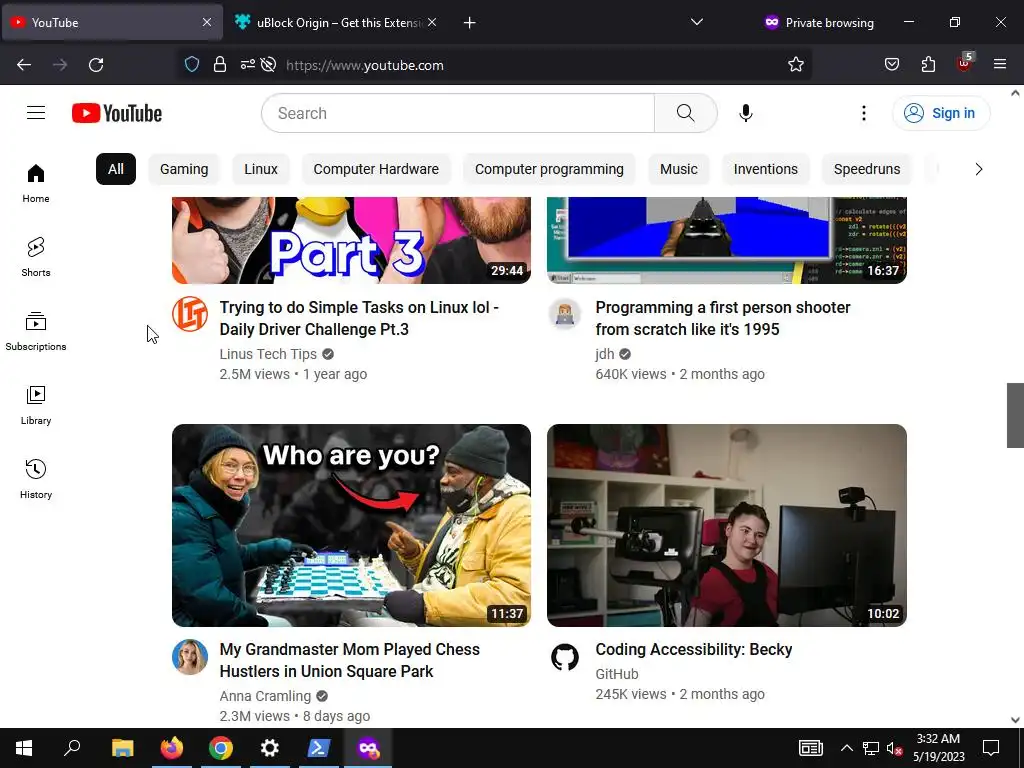Open a new browser tab

point(469,23)
